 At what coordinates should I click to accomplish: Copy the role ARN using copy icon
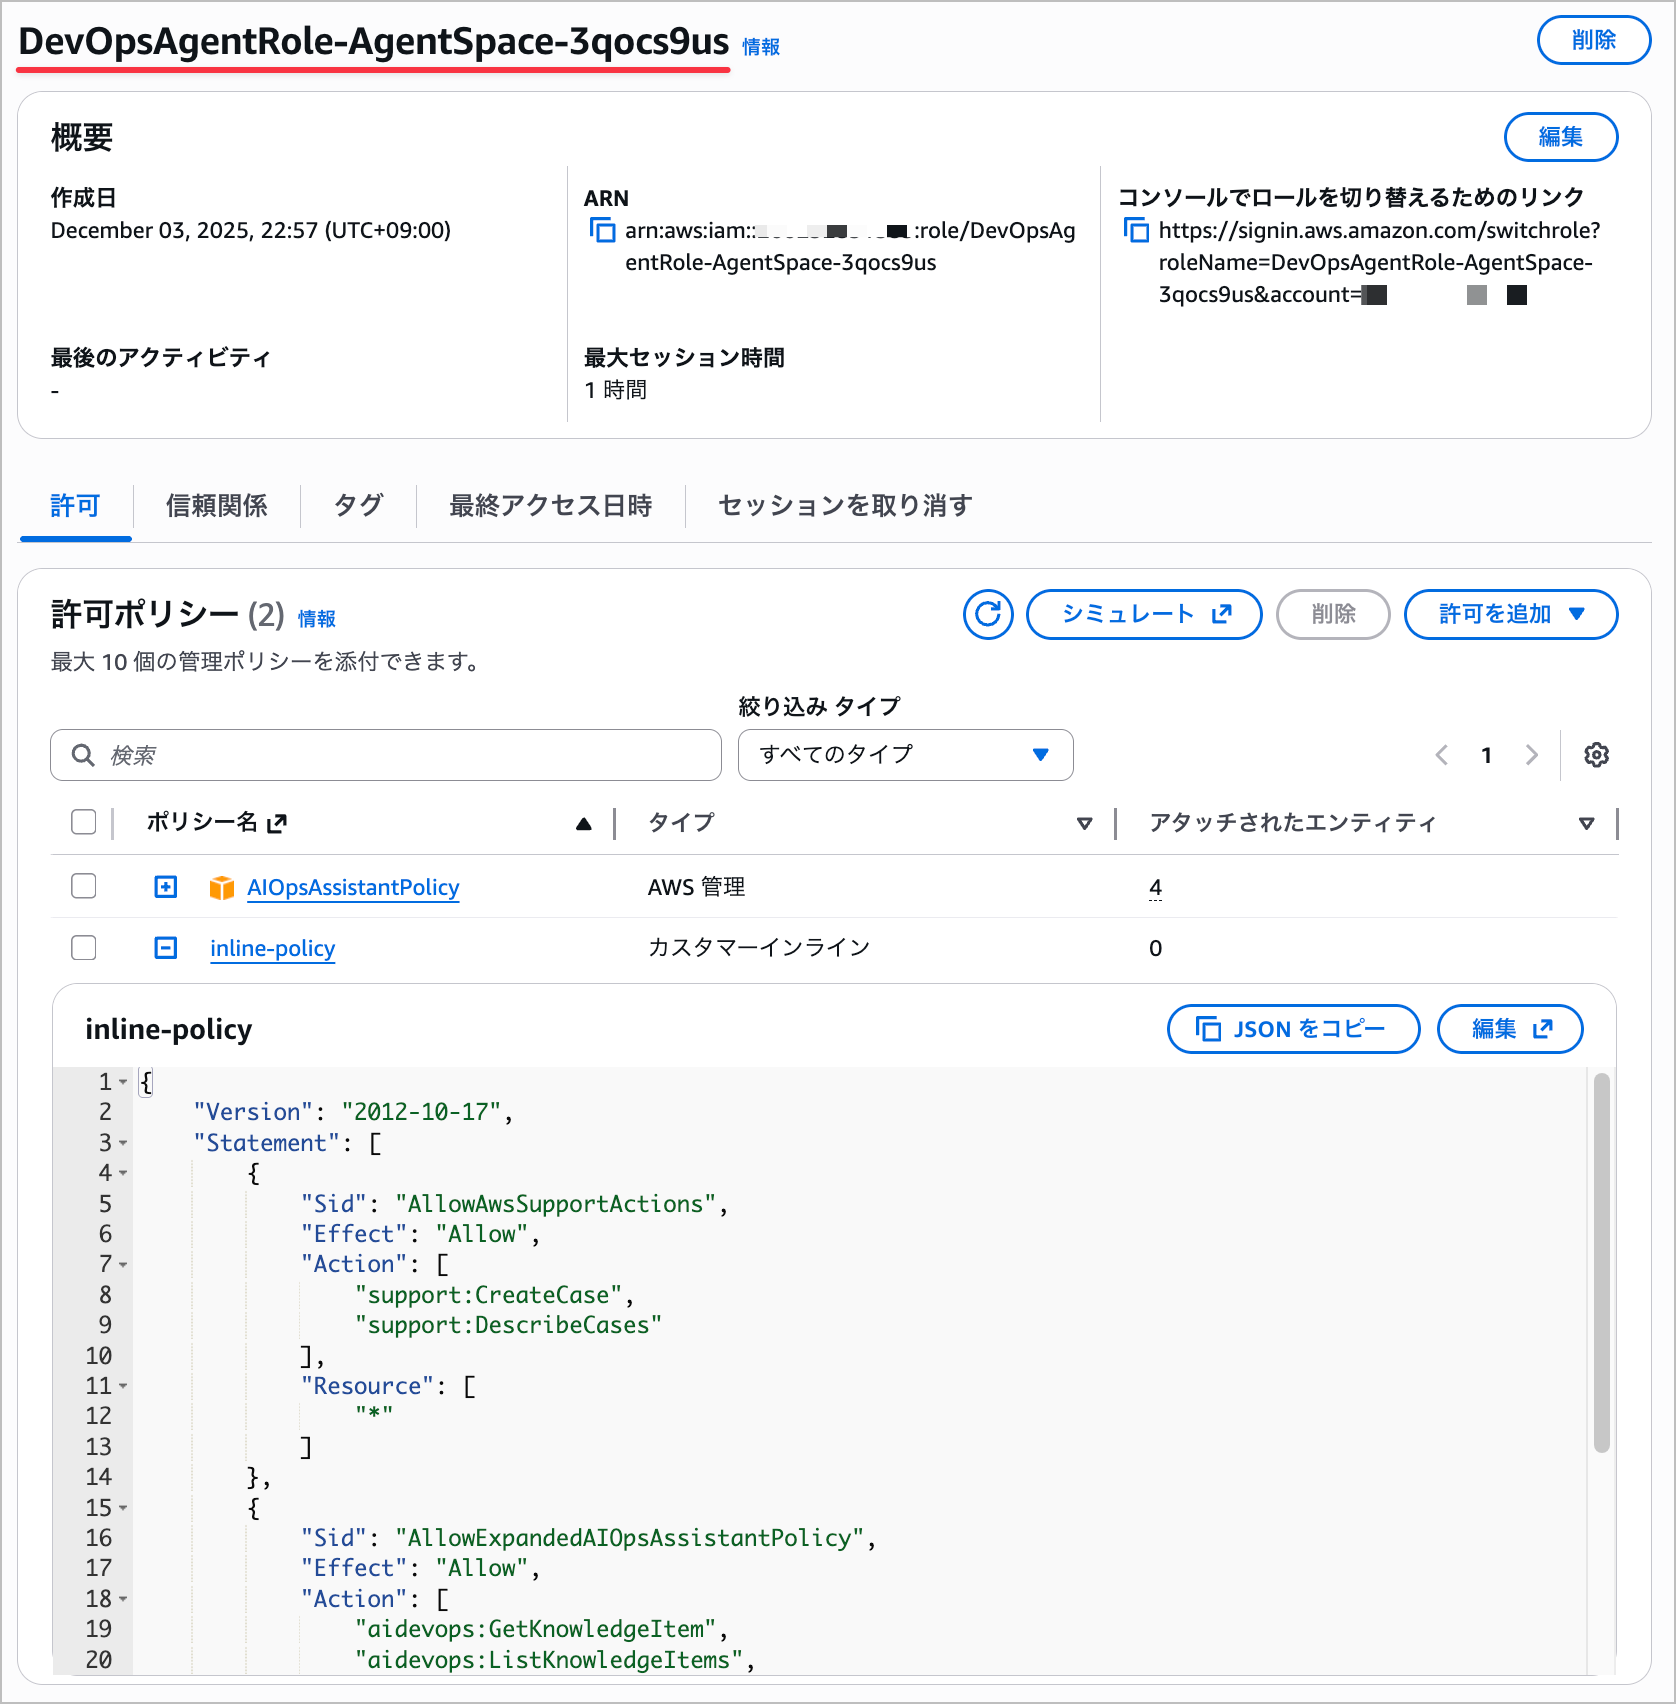click(x=602, y=230)
